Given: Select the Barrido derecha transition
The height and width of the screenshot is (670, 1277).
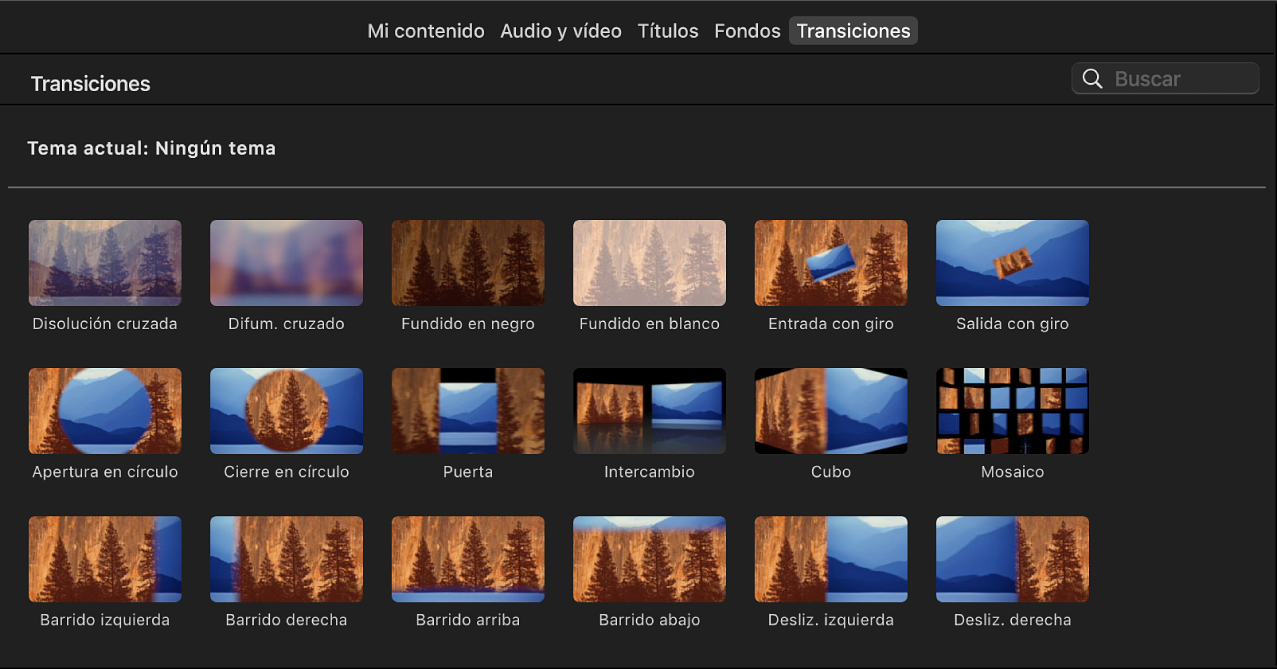Looking at the screenshot, I should [x=286, y=558].
